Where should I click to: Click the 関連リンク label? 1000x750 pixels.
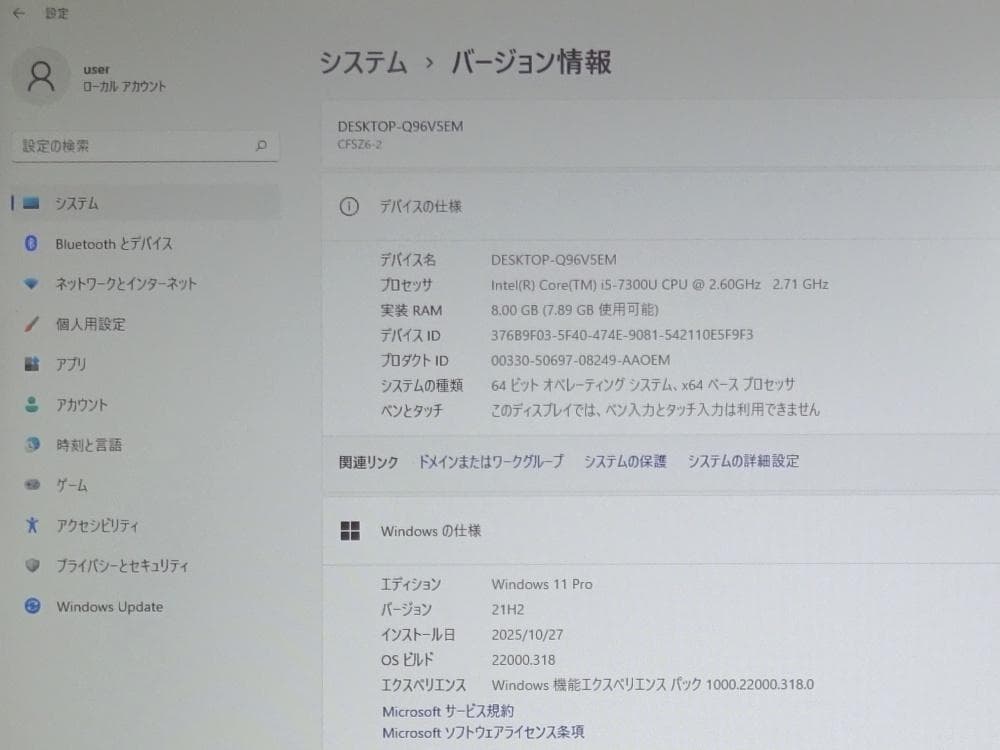368,462
